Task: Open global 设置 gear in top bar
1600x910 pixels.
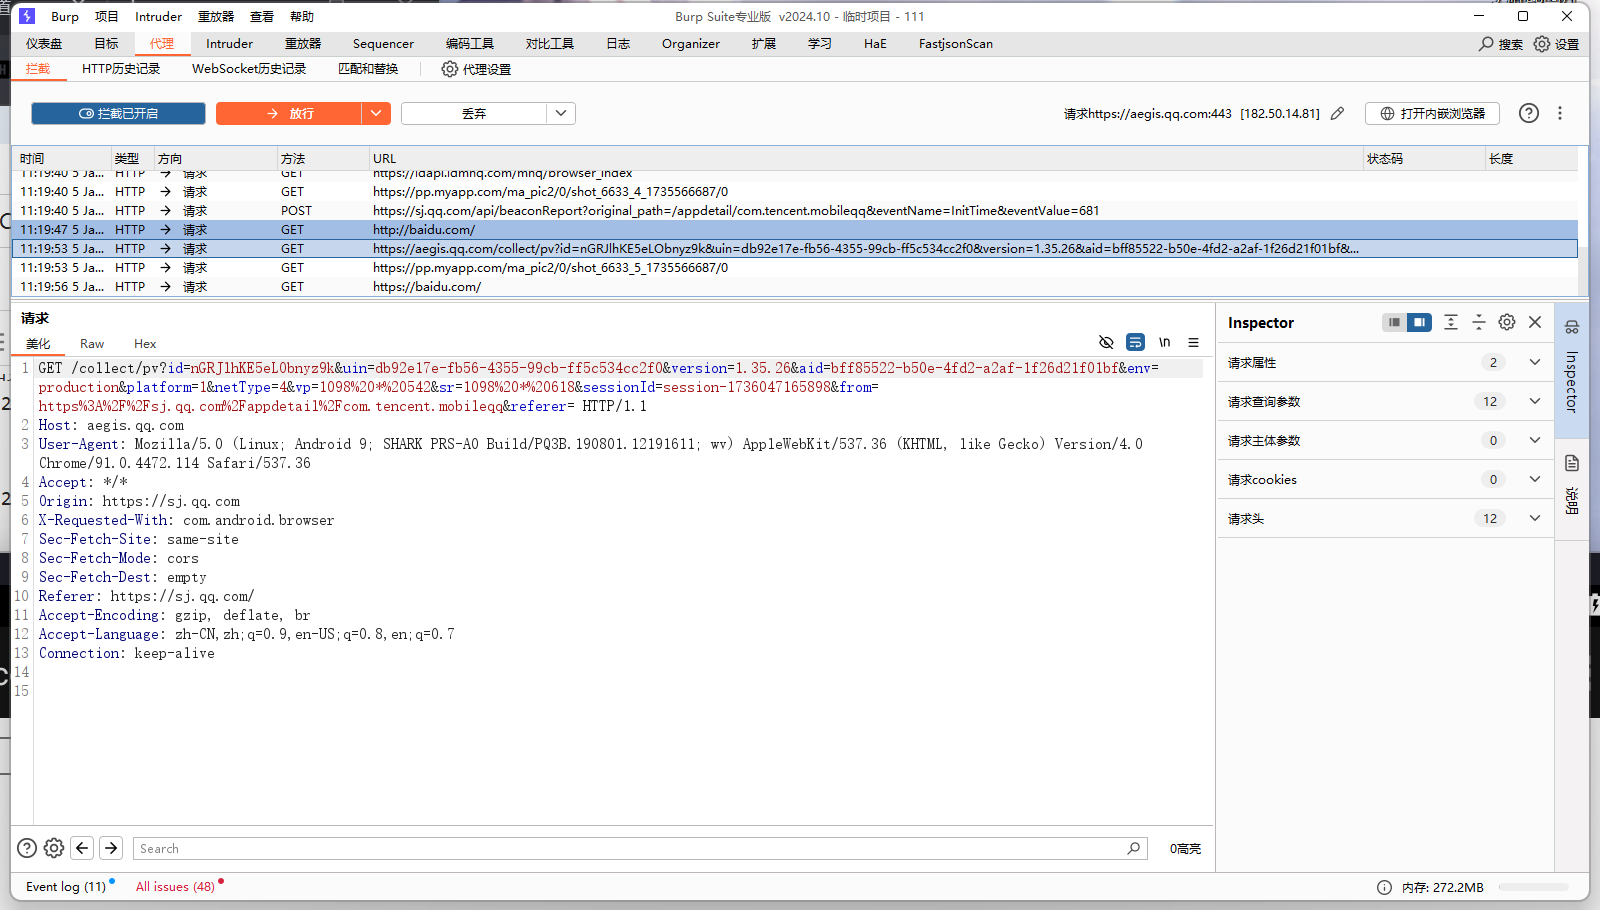Action: [1542, 44]
